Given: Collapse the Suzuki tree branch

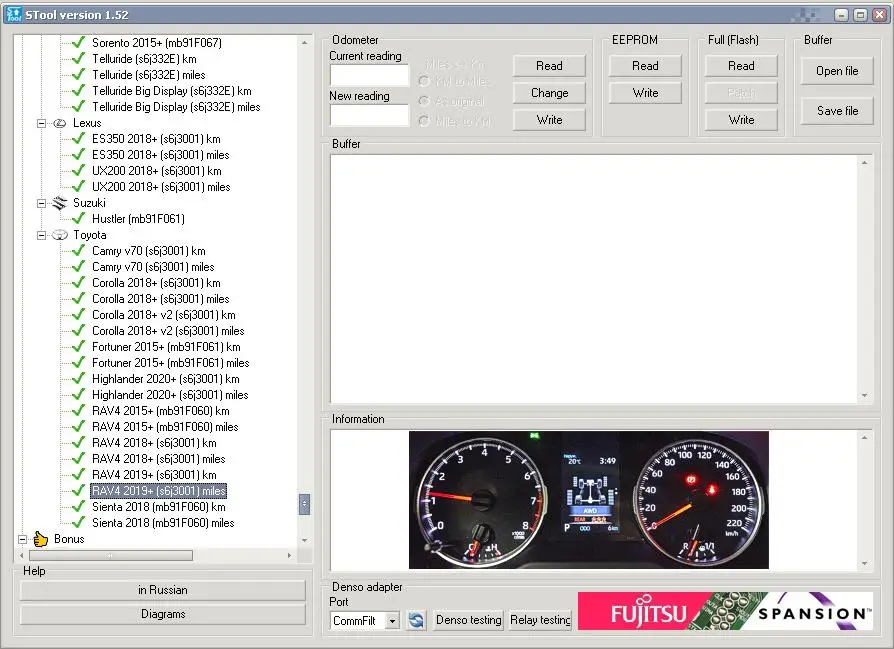Looking at the screenshot, I should [x=41, y=203].
